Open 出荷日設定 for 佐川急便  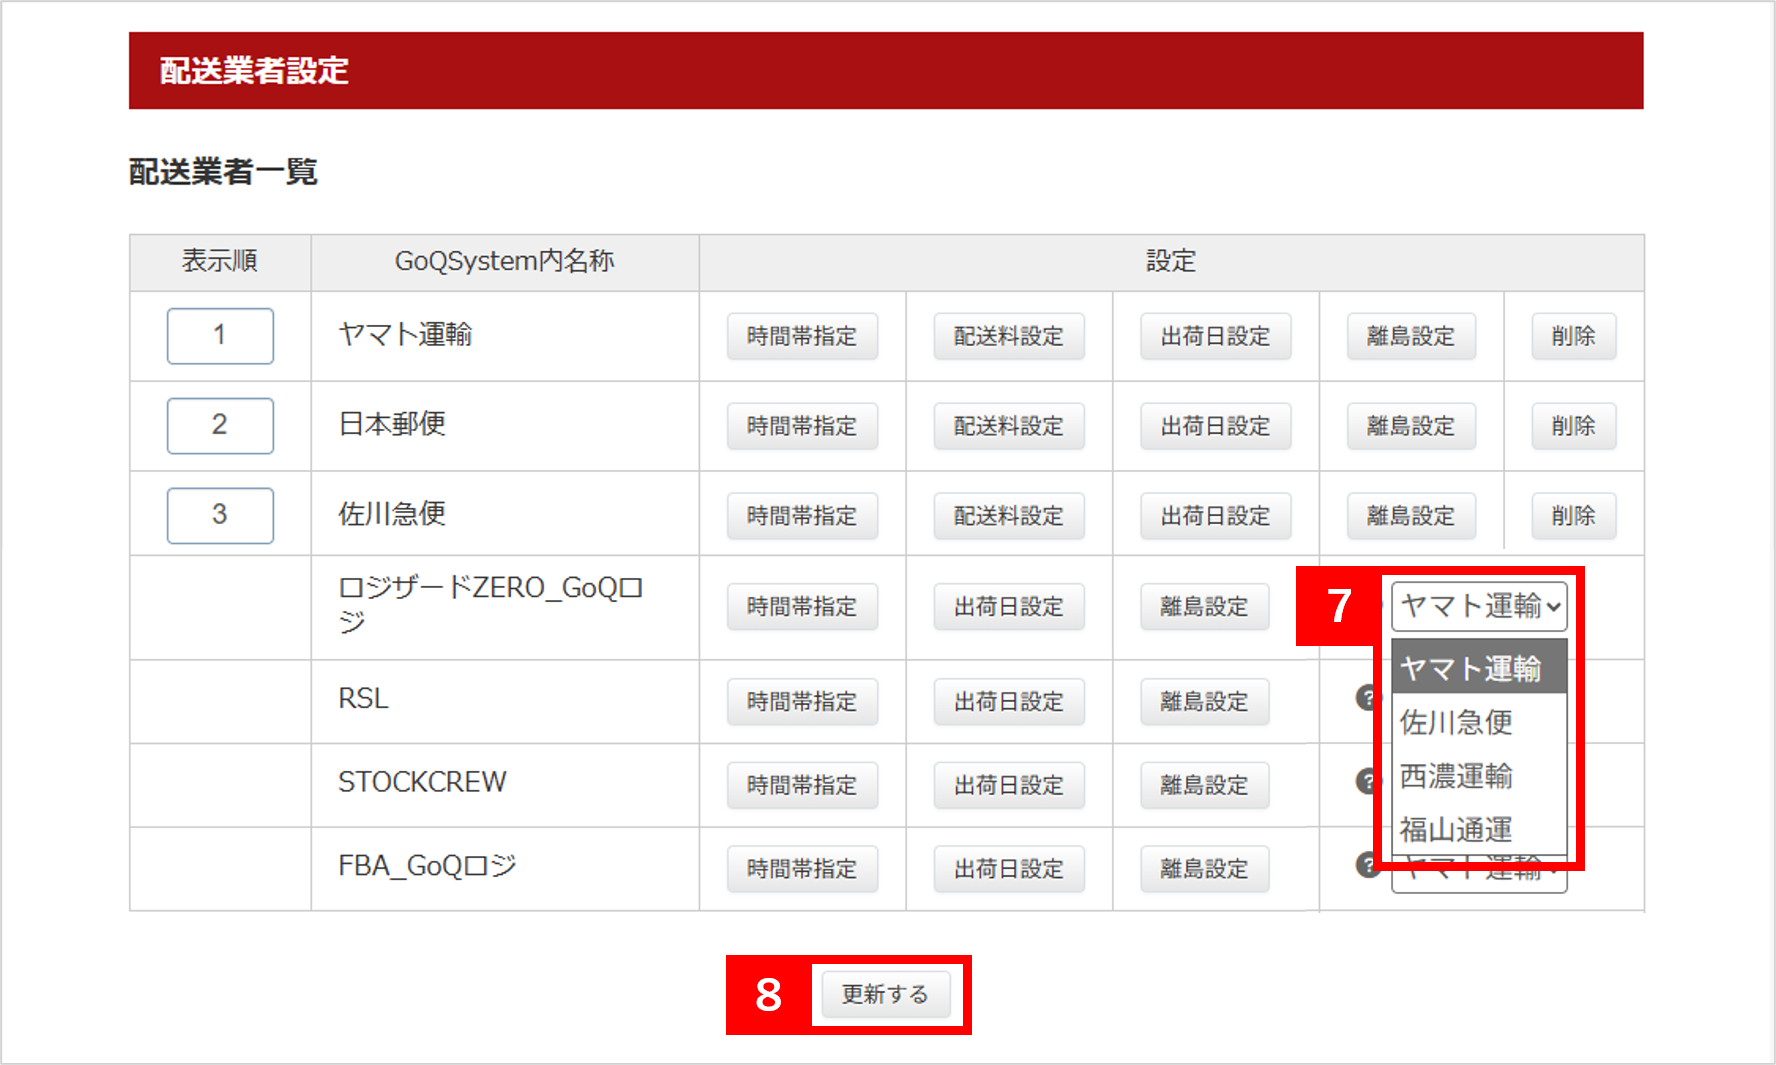(x=1215, y=516)
